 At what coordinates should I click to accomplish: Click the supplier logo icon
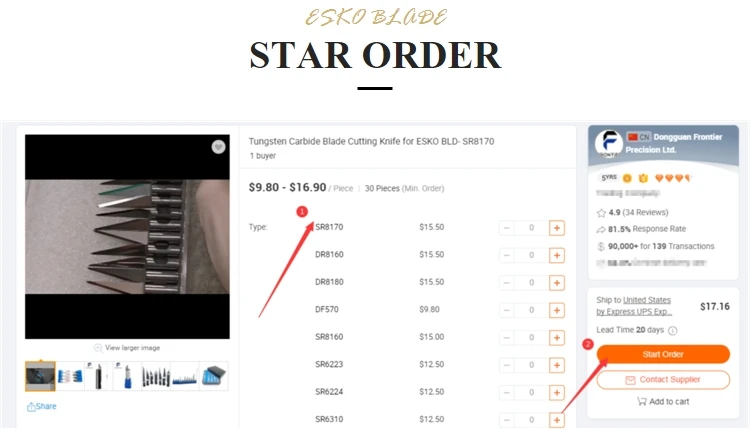609,143
